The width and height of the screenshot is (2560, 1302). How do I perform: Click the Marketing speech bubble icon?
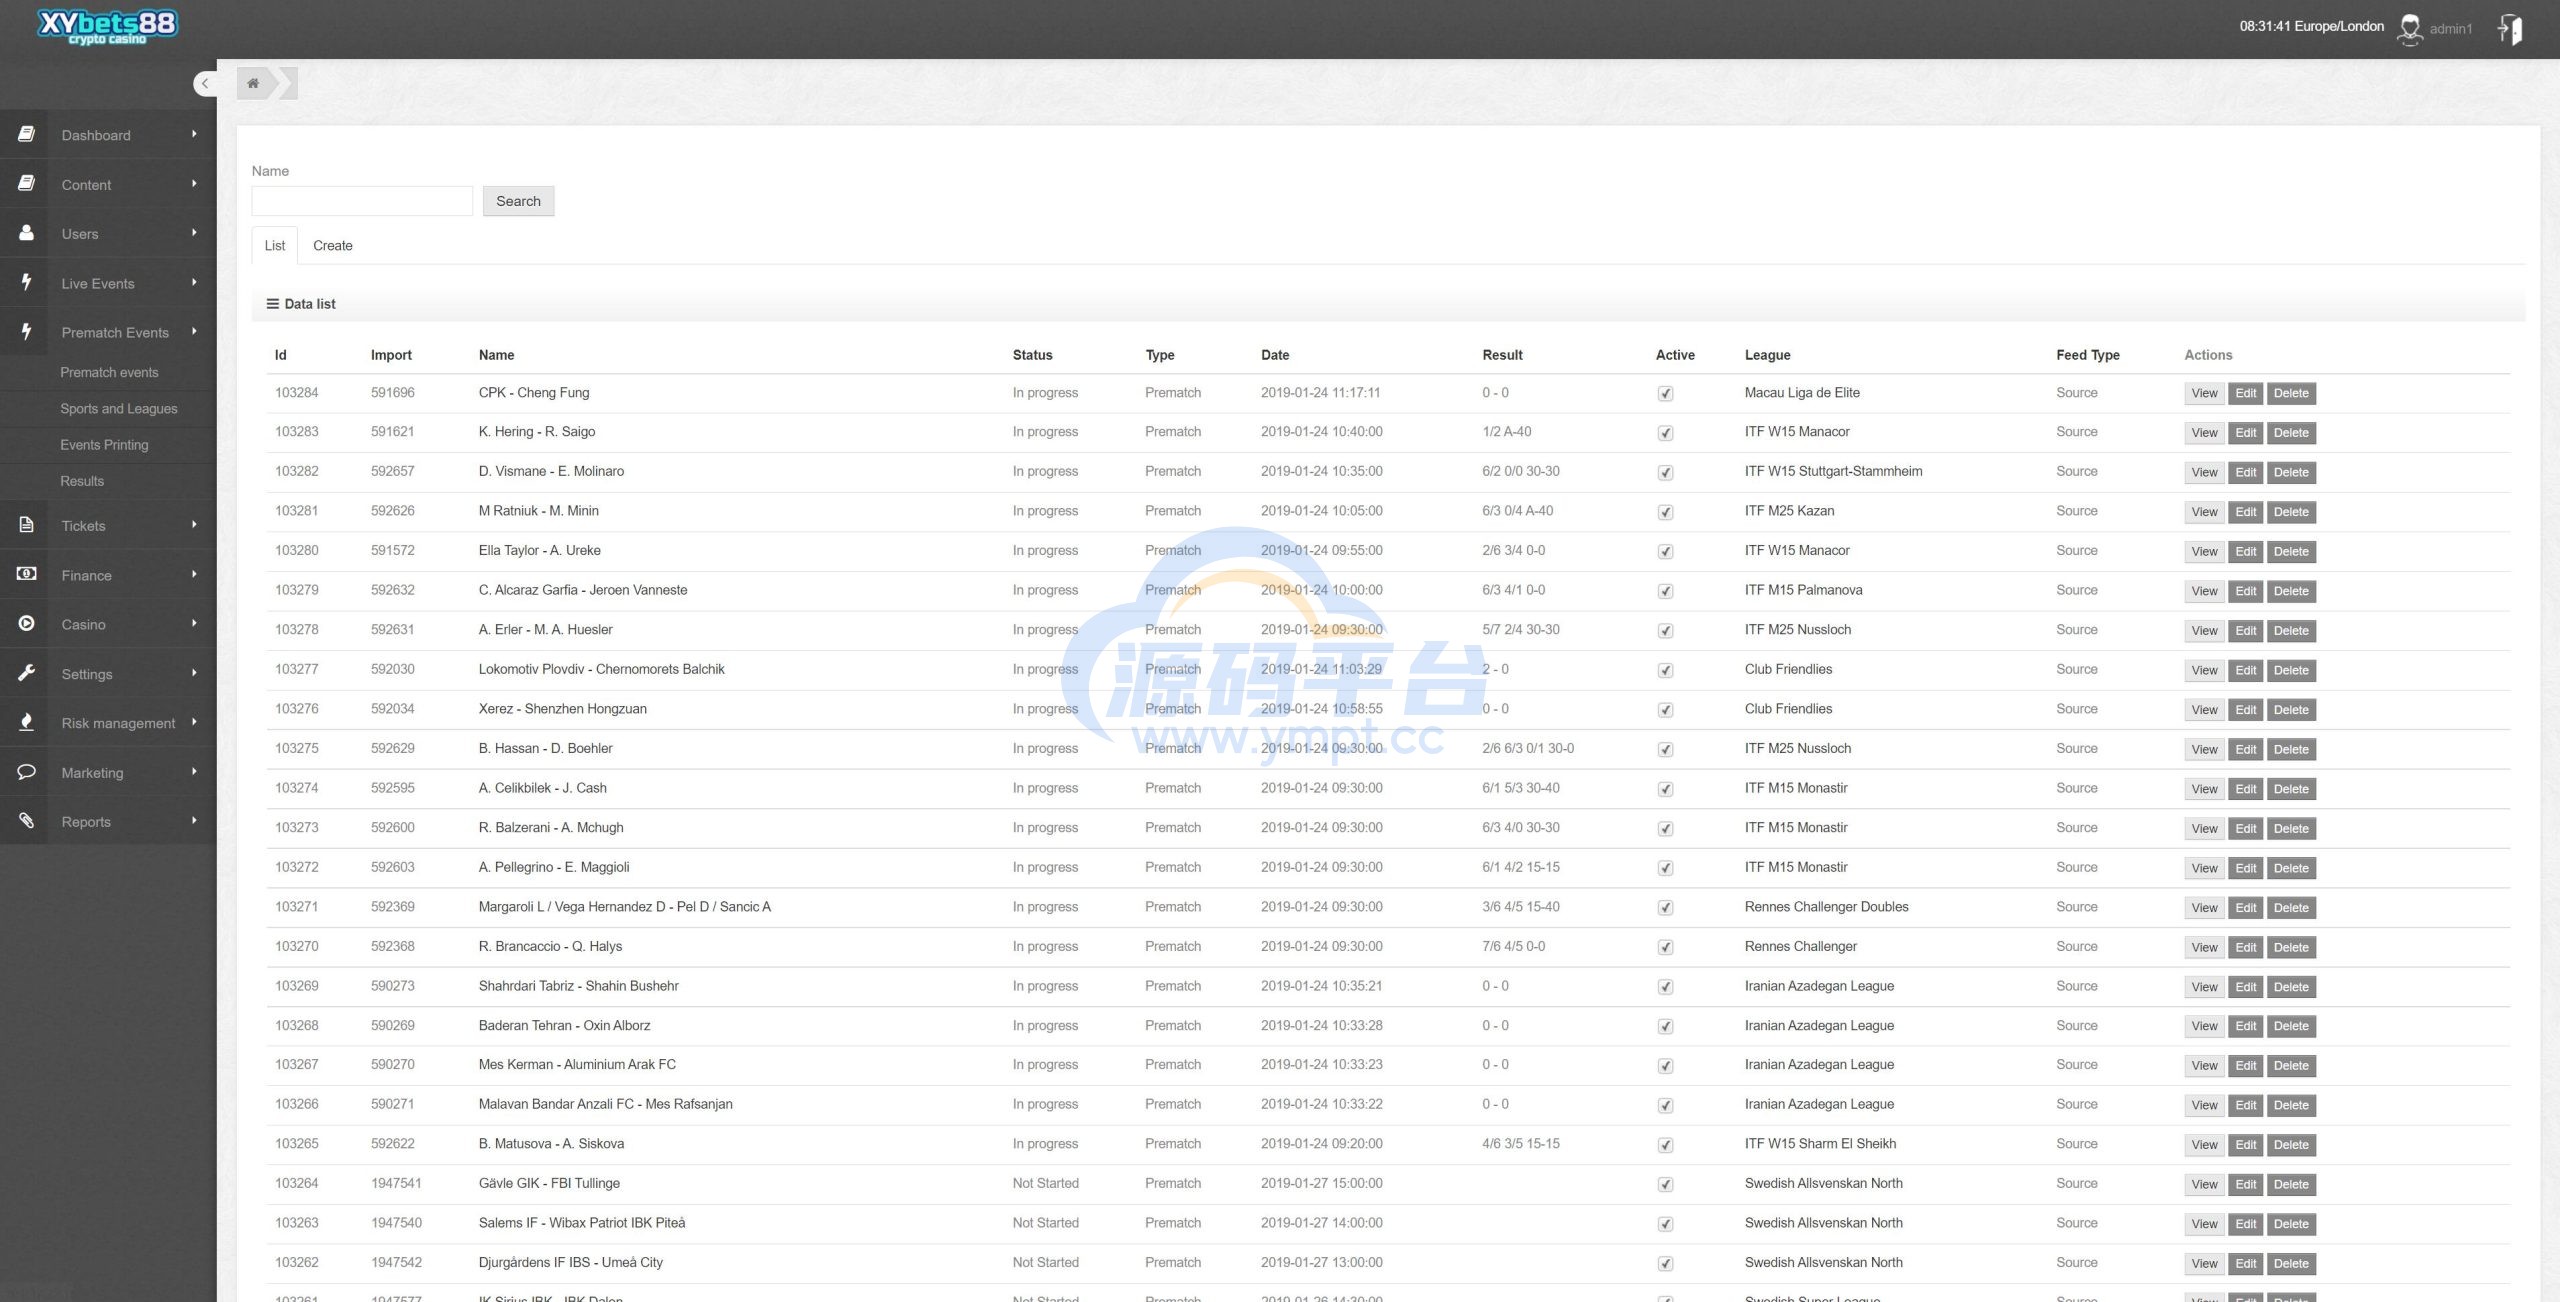point(27,771)
